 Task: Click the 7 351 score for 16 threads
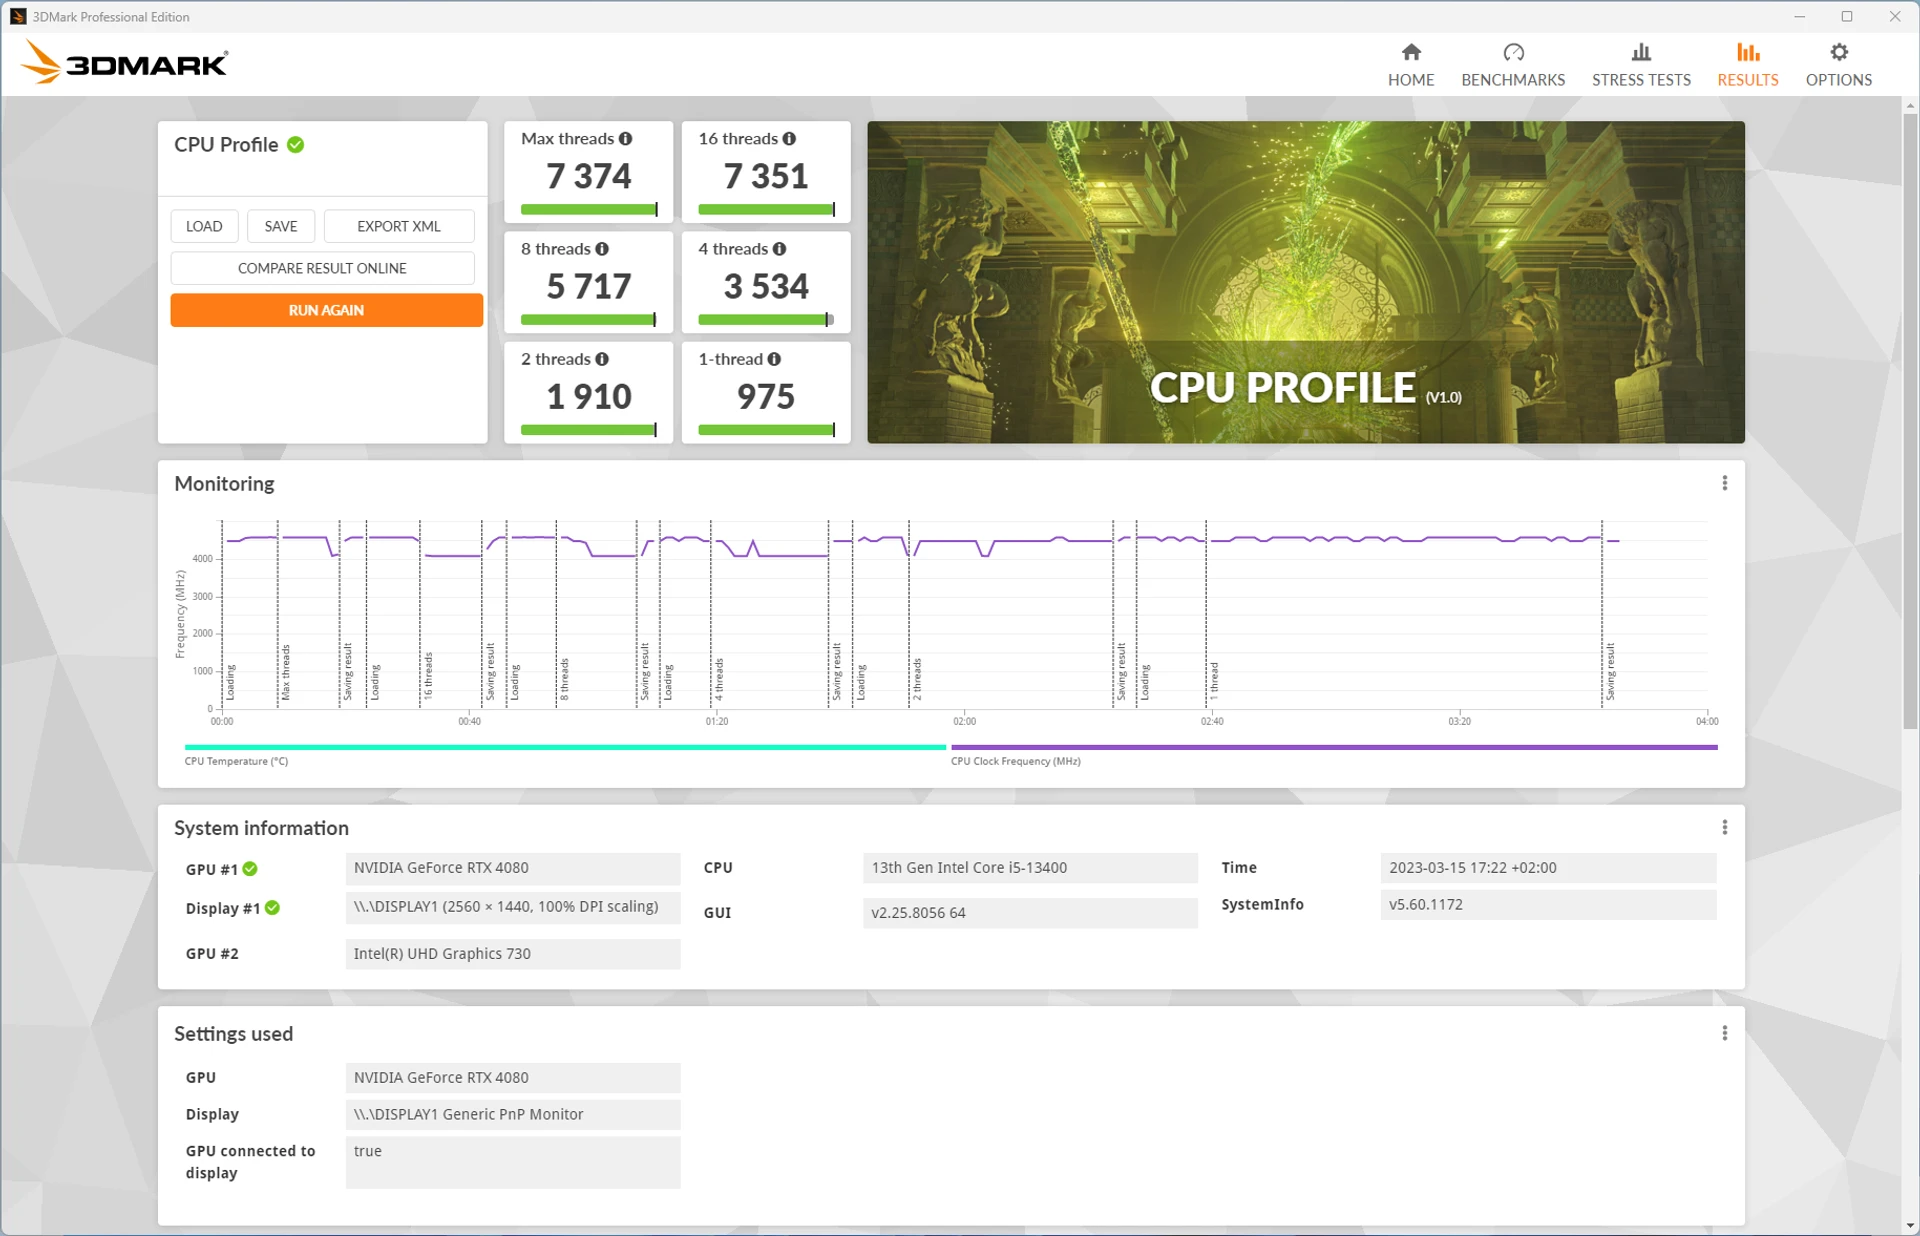[x=766, y=176]
